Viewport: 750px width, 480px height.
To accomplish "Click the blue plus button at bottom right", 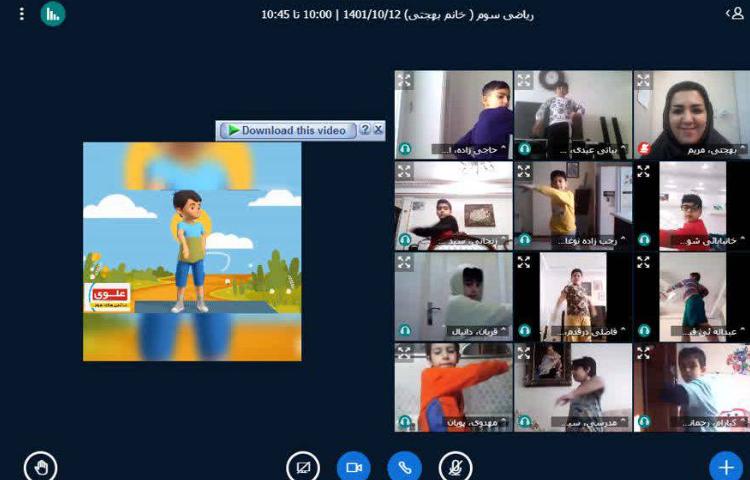I will point(725,467).
